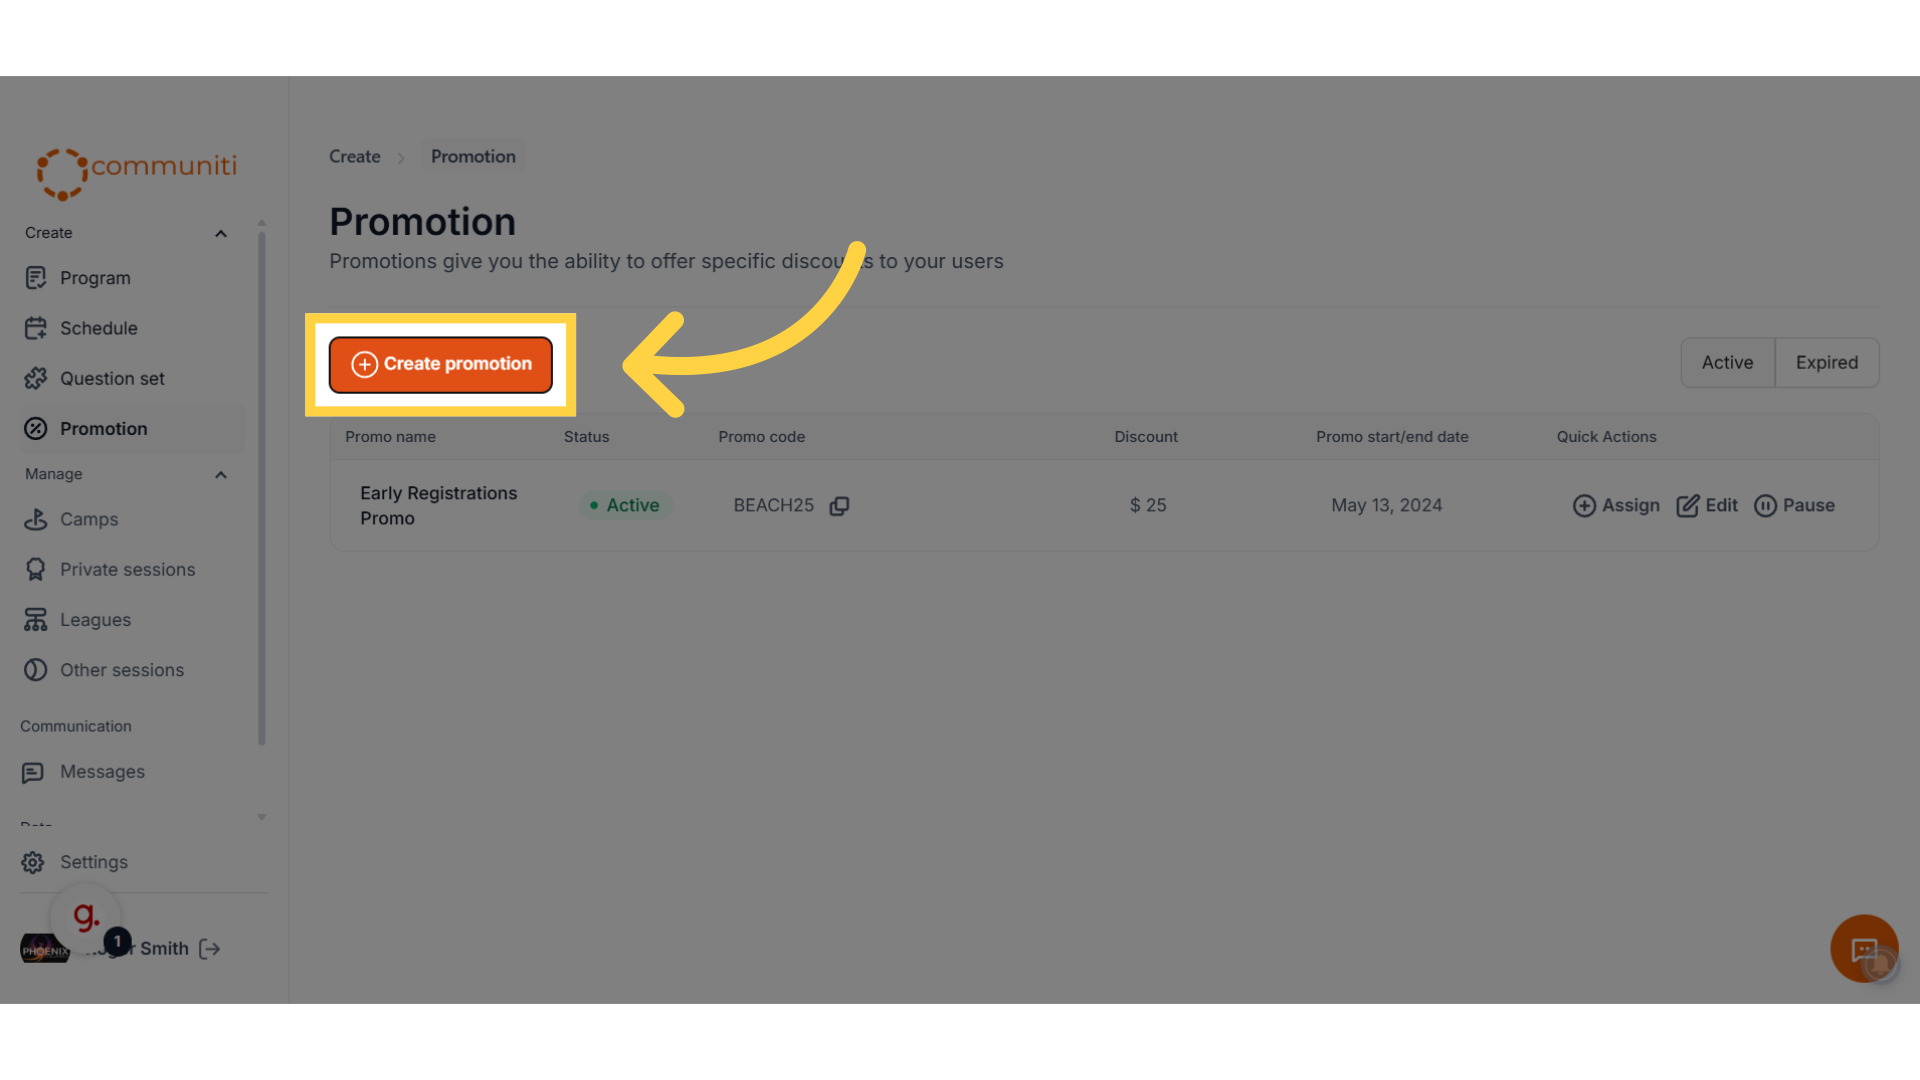
Task: Click the logout arrow icon beside Smith
Action: pyautogui.click(x=209, y=949)
